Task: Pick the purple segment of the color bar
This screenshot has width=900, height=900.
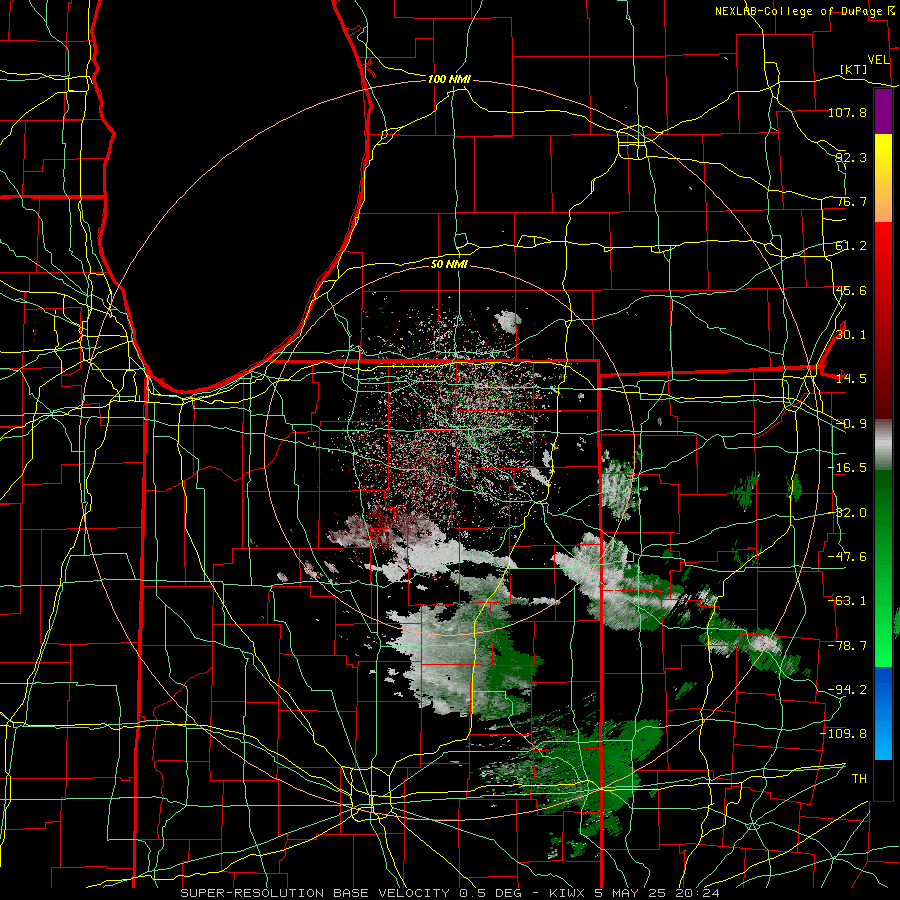Action: pos(883,111)
